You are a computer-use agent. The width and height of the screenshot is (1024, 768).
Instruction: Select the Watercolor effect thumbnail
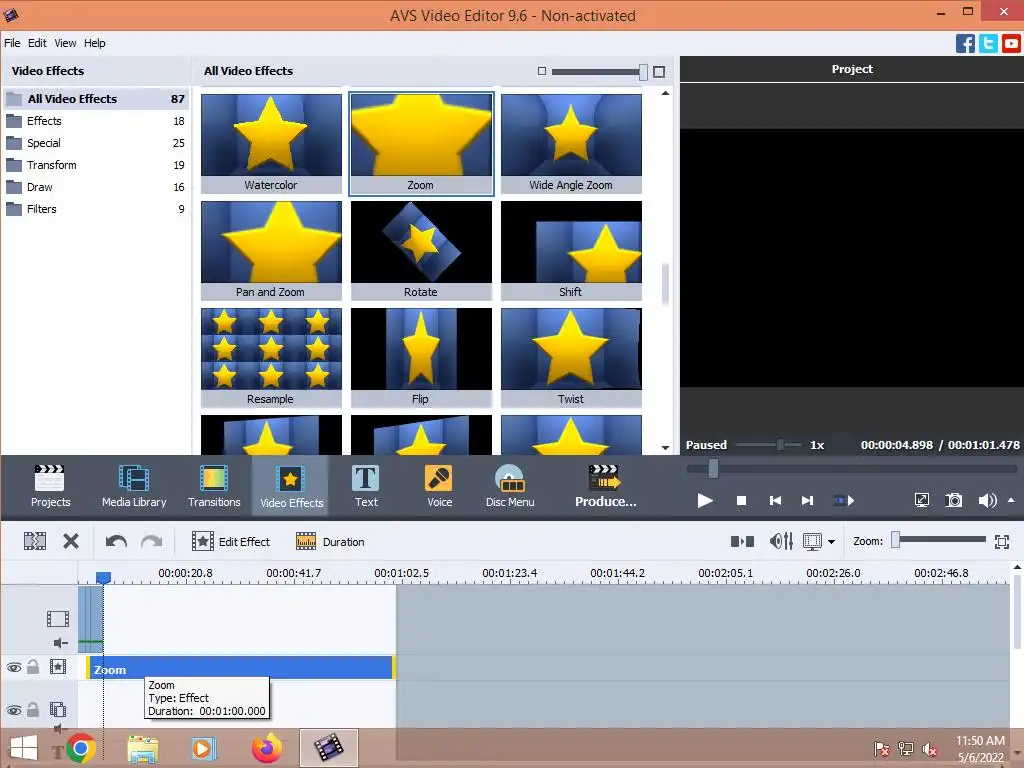coord(271,143)
